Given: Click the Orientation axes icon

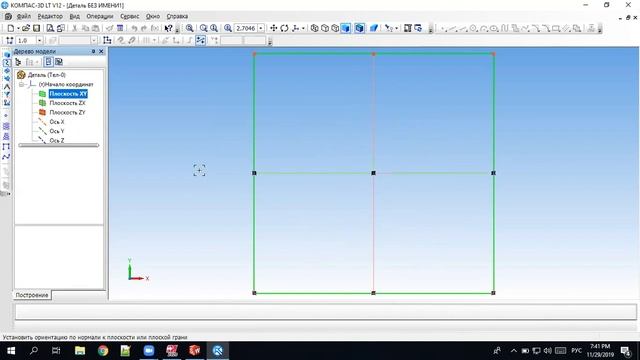Looking at the screenshot, I should tap(296, 28).
